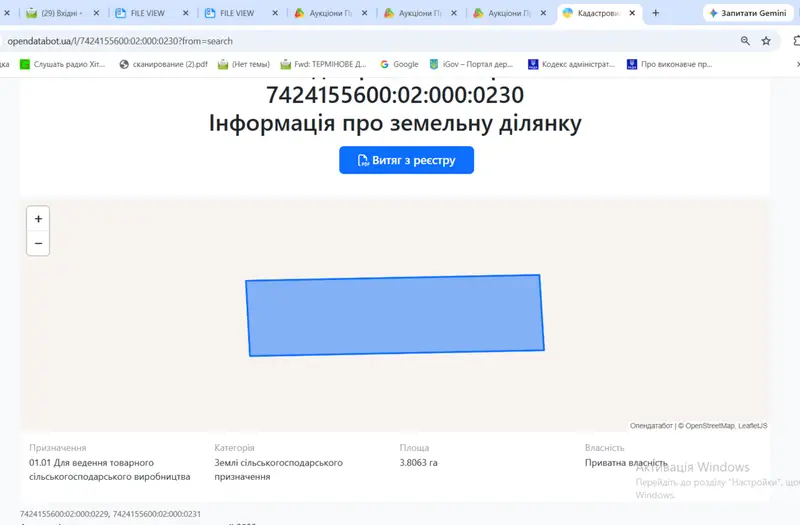Screen dimensions: 800x525
Task: Open the 'Про виконавче пр...' bookmark
Action: [669, 64]
